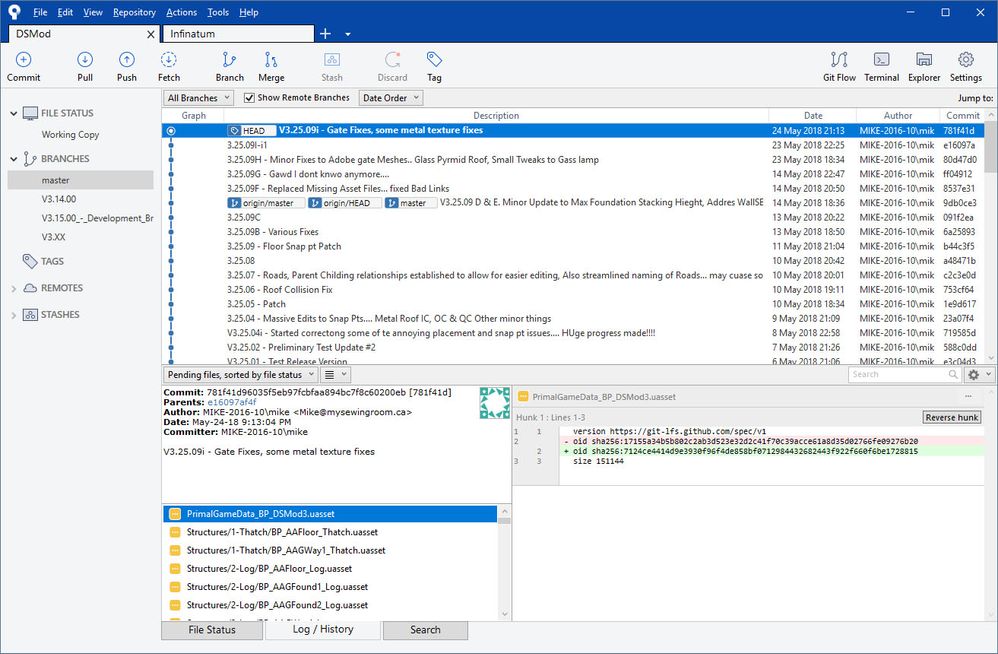Switch to the Search bottom tab
The width and height of the screenshot is (998, 654).
(425, 630)
